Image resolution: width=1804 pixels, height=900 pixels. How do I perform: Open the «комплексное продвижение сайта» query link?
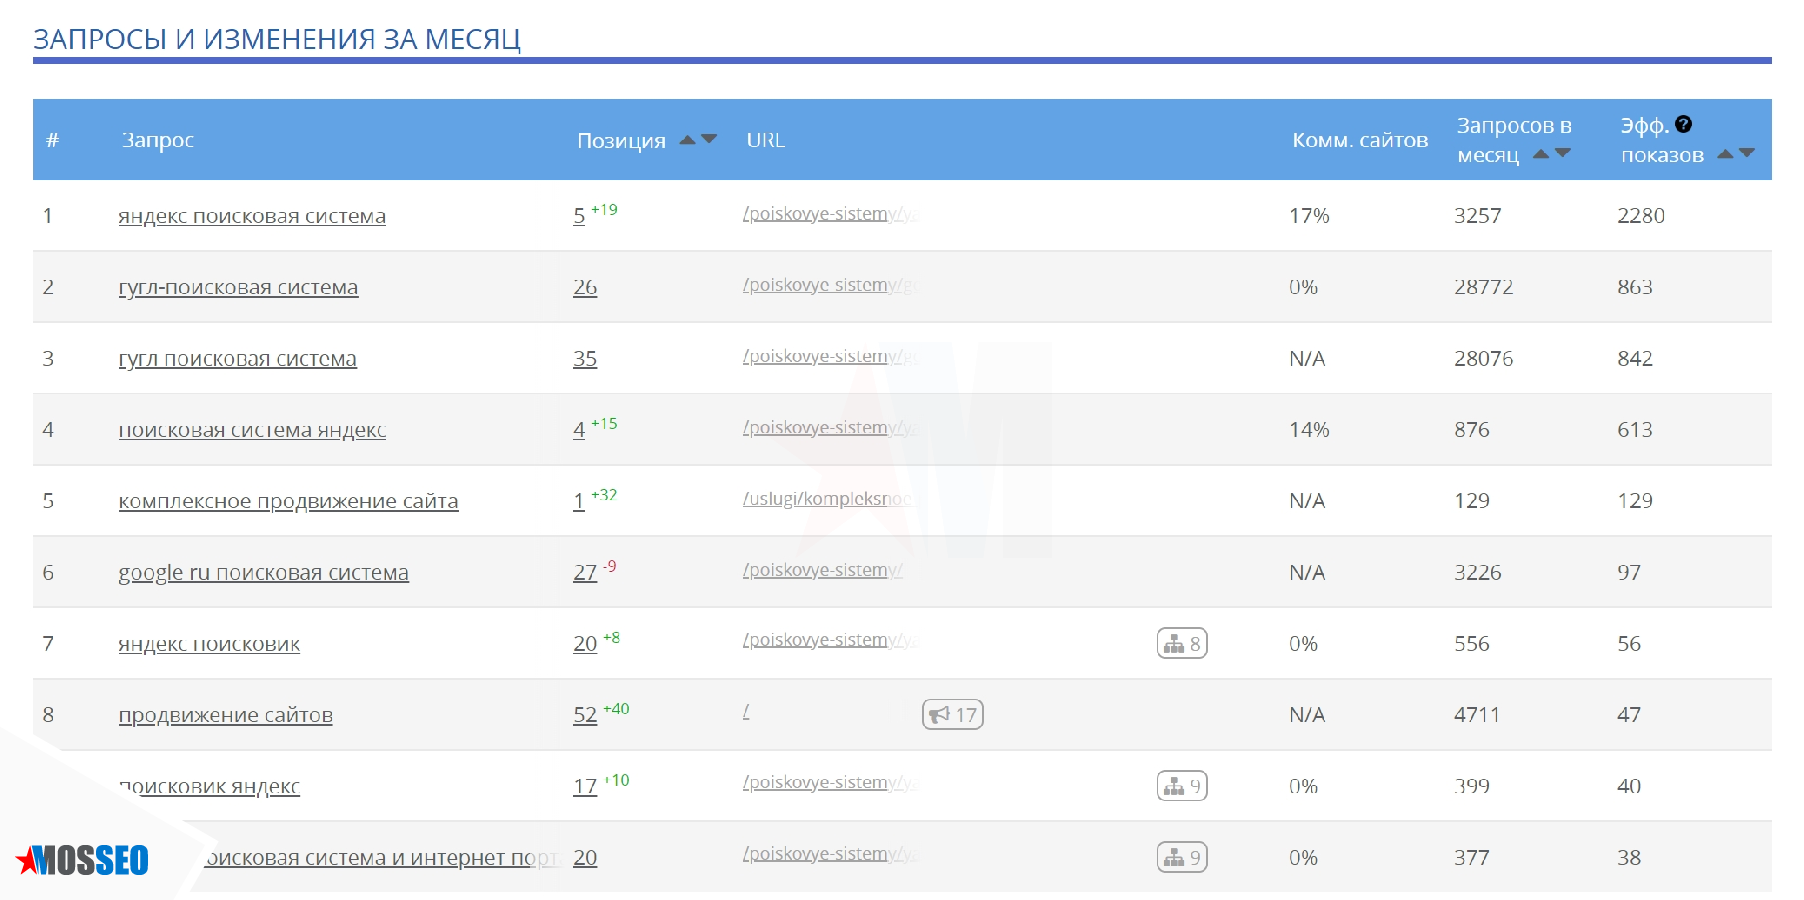tap(289, 501)
